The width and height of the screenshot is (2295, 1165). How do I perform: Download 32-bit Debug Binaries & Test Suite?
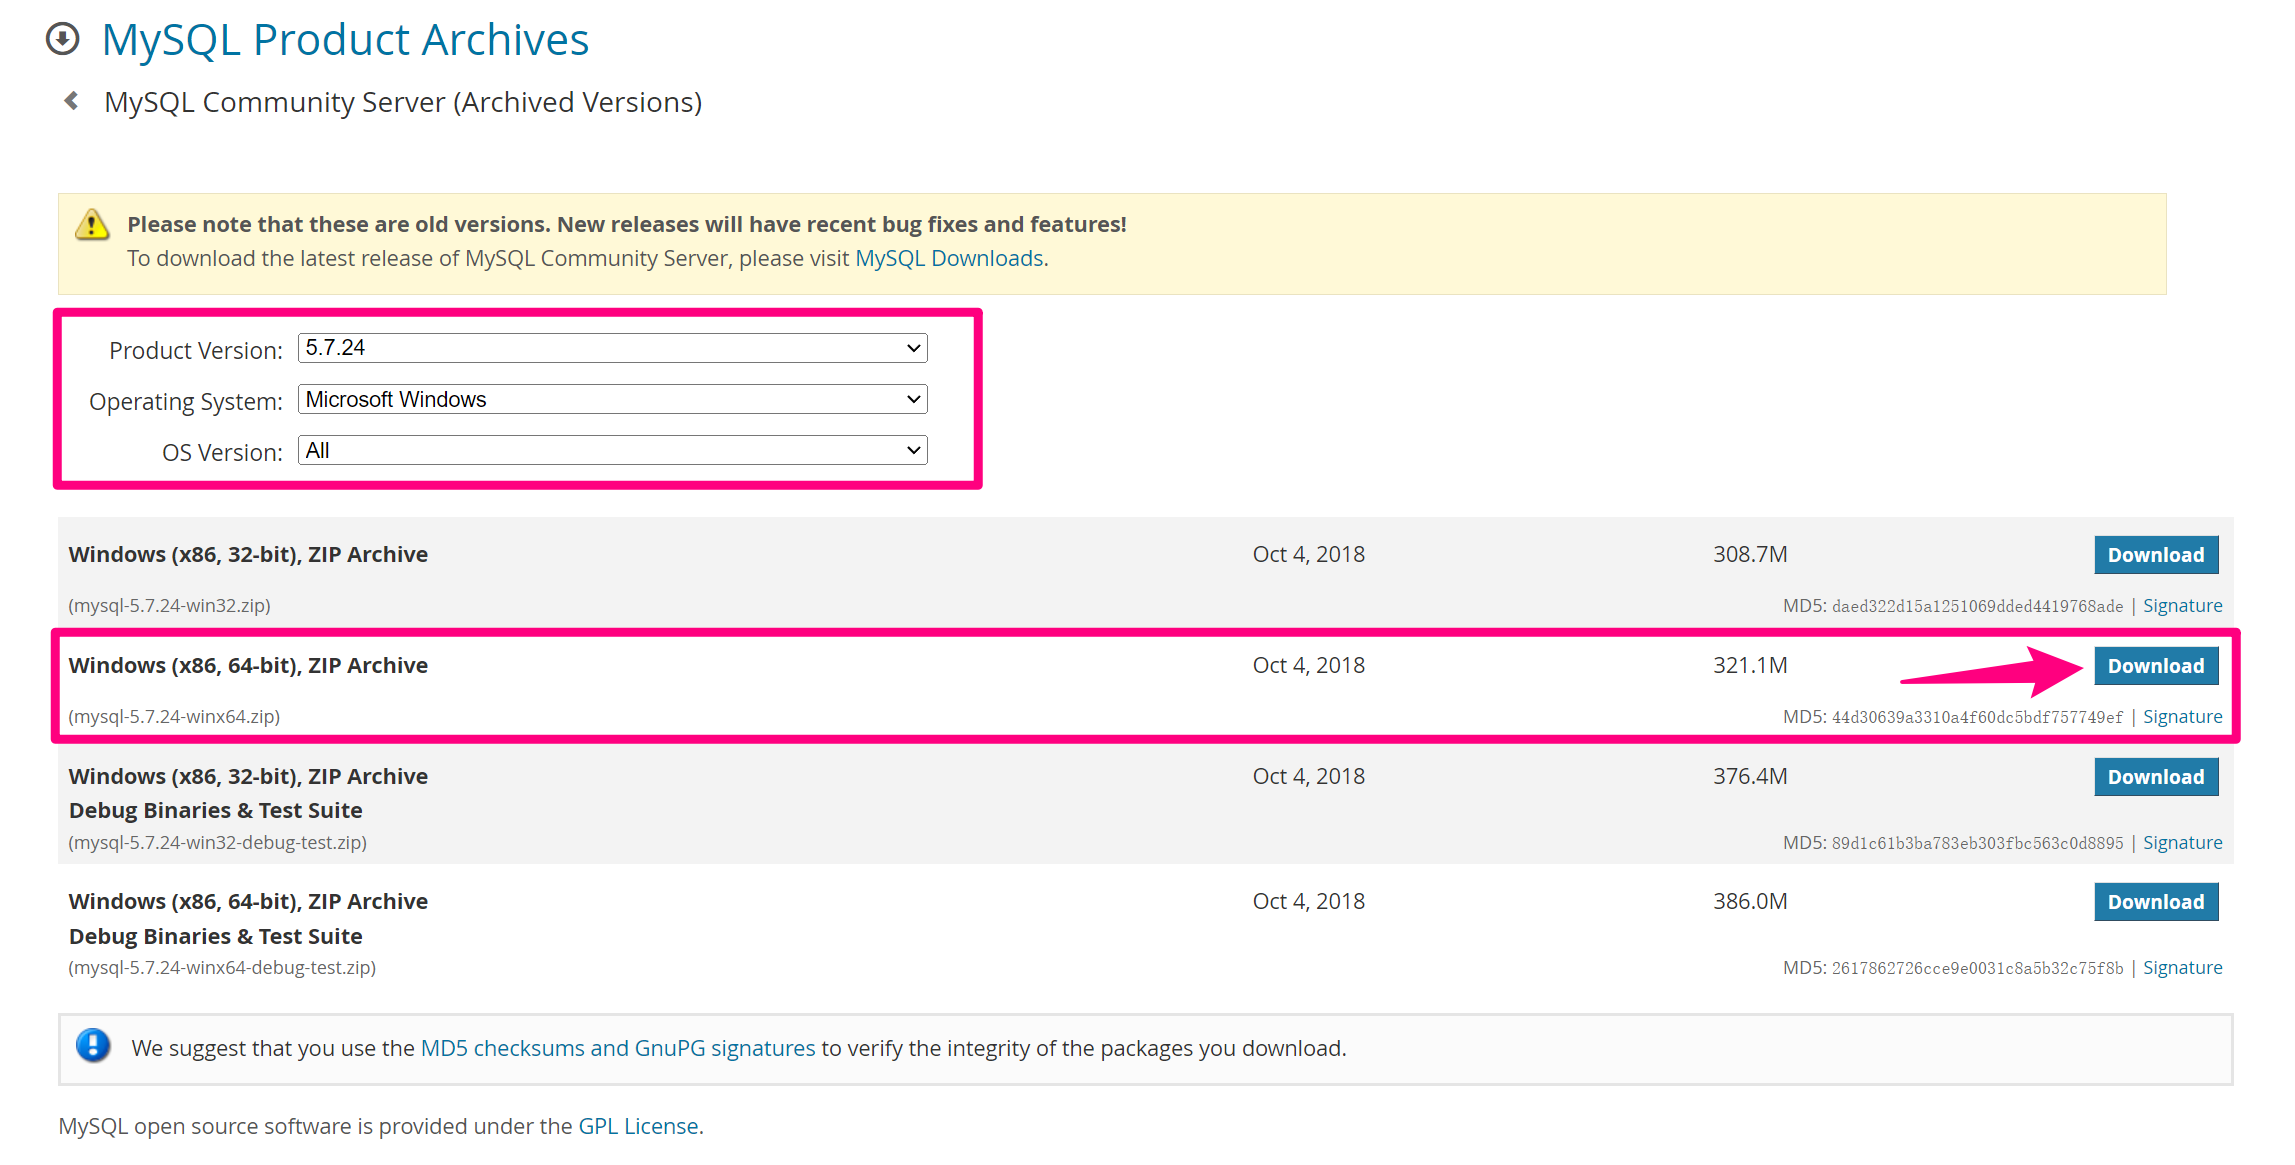click(2155, 777)
